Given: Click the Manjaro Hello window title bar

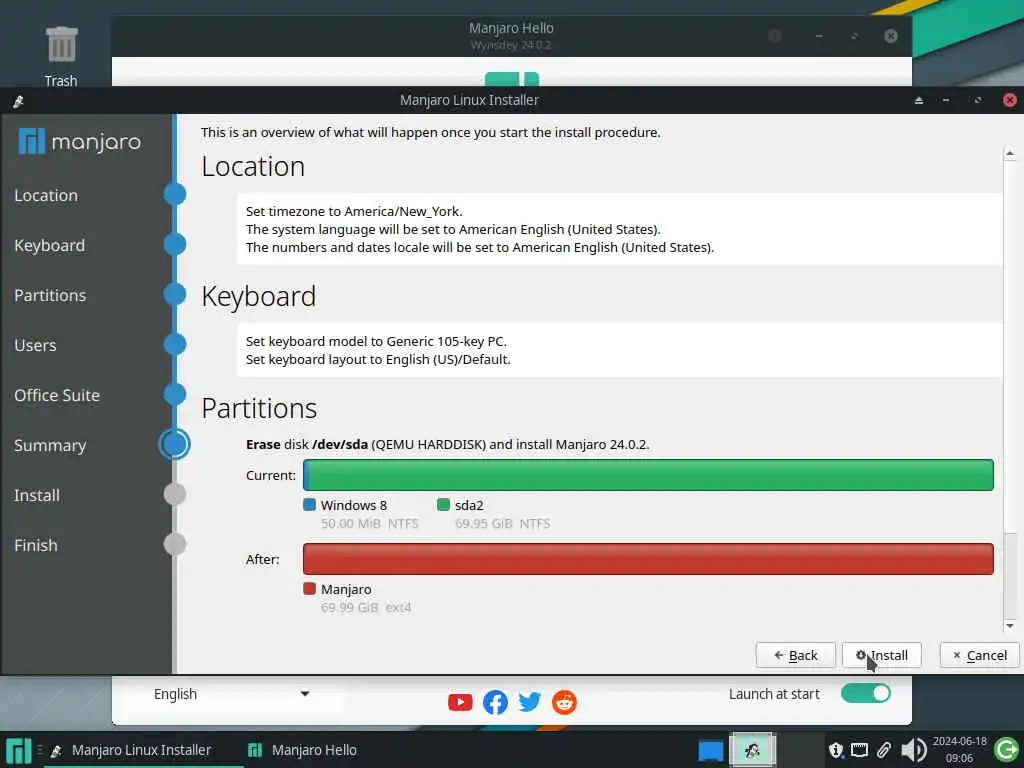Looking at the screenshot, I should 511,36.
